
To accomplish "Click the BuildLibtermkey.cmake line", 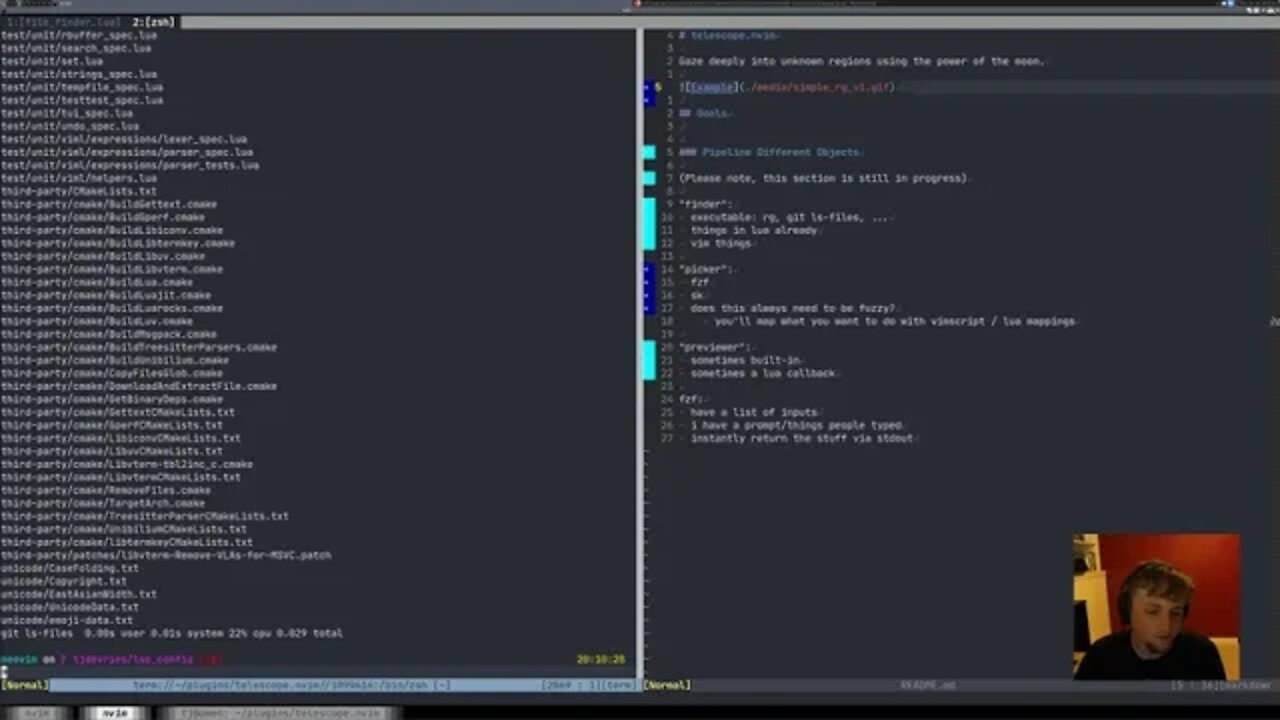I will pos(118,243).
